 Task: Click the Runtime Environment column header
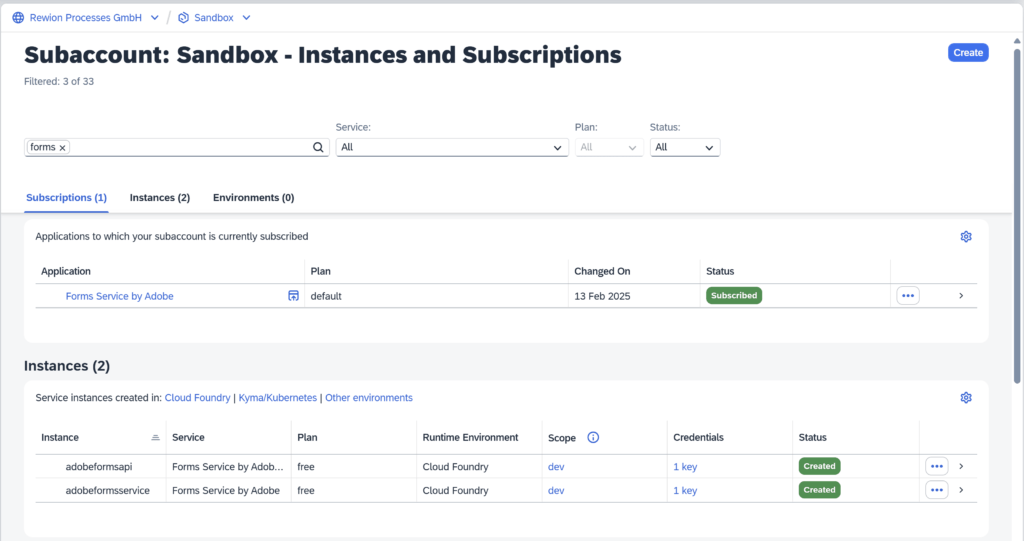click(x=470, y=438)
